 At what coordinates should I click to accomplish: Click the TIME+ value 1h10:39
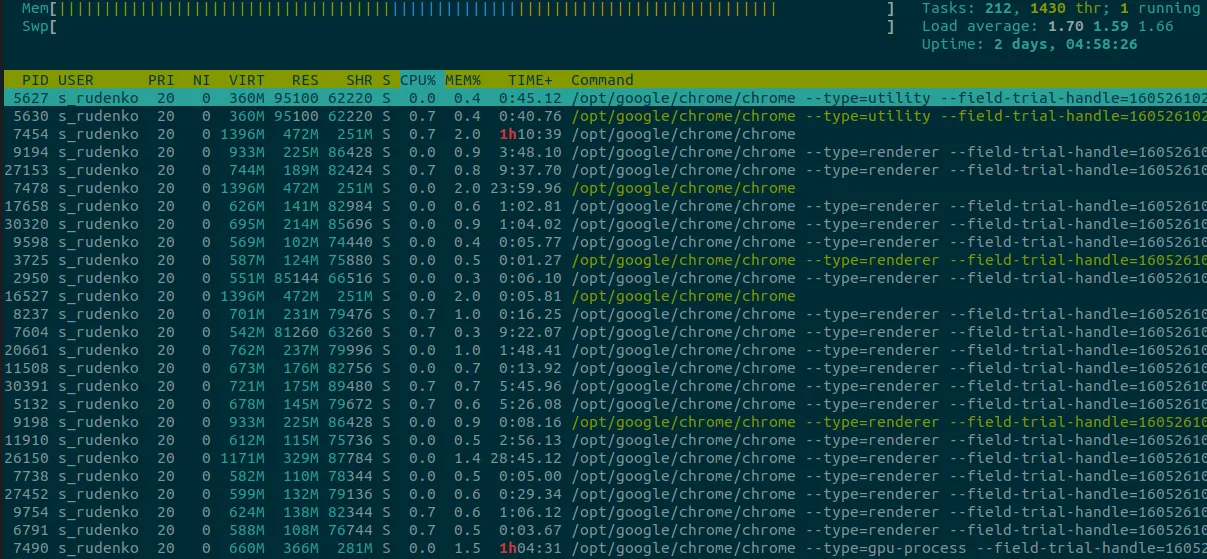[530, 134]
